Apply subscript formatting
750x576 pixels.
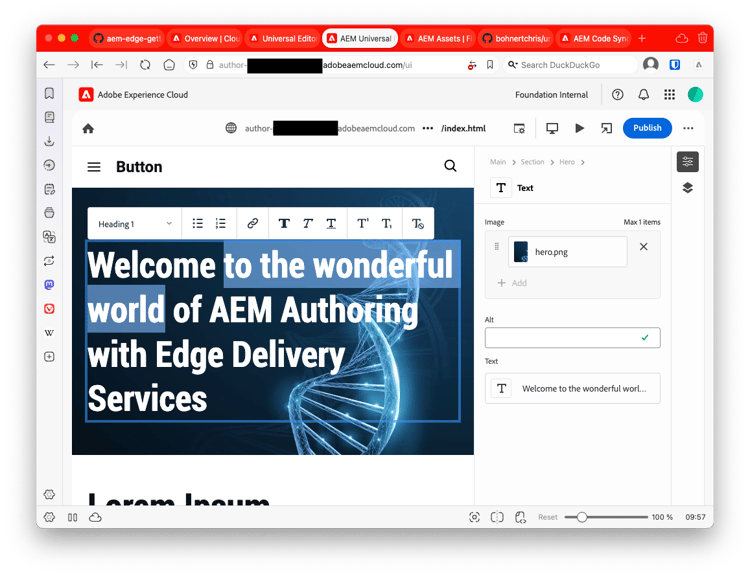(x=386, y=223)
